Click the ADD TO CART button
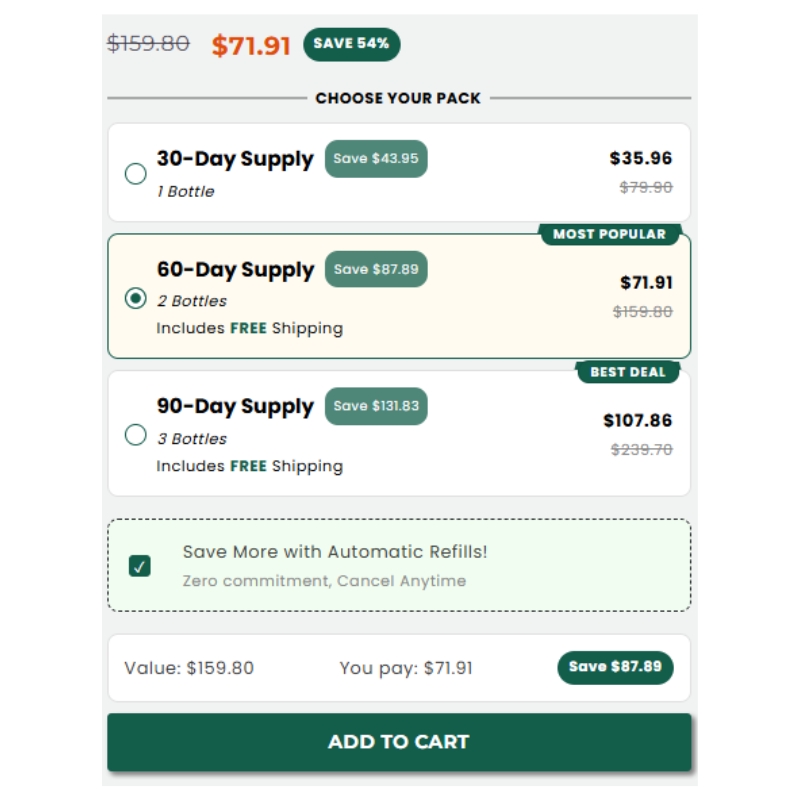This screenshot has width=800, height=800. point(399,742)
